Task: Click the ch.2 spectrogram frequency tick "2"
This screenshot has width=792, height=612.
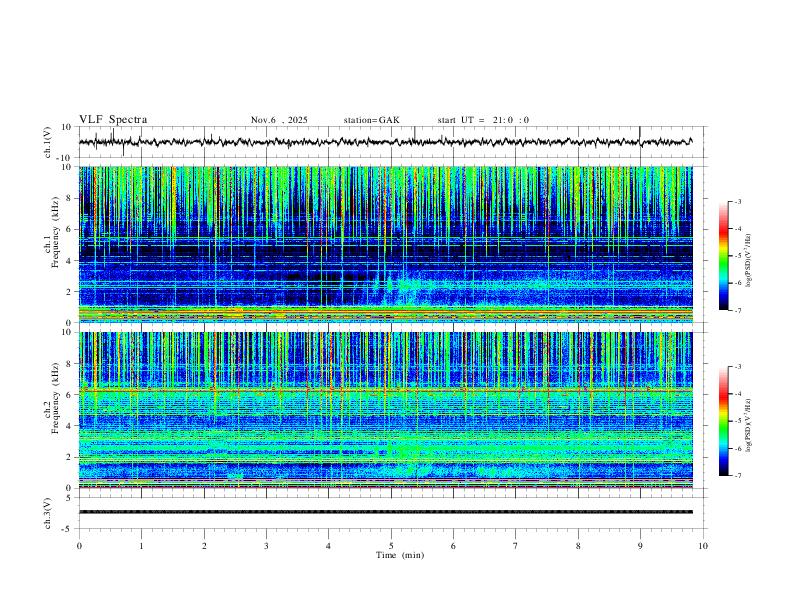Action: tap(71, 457)
